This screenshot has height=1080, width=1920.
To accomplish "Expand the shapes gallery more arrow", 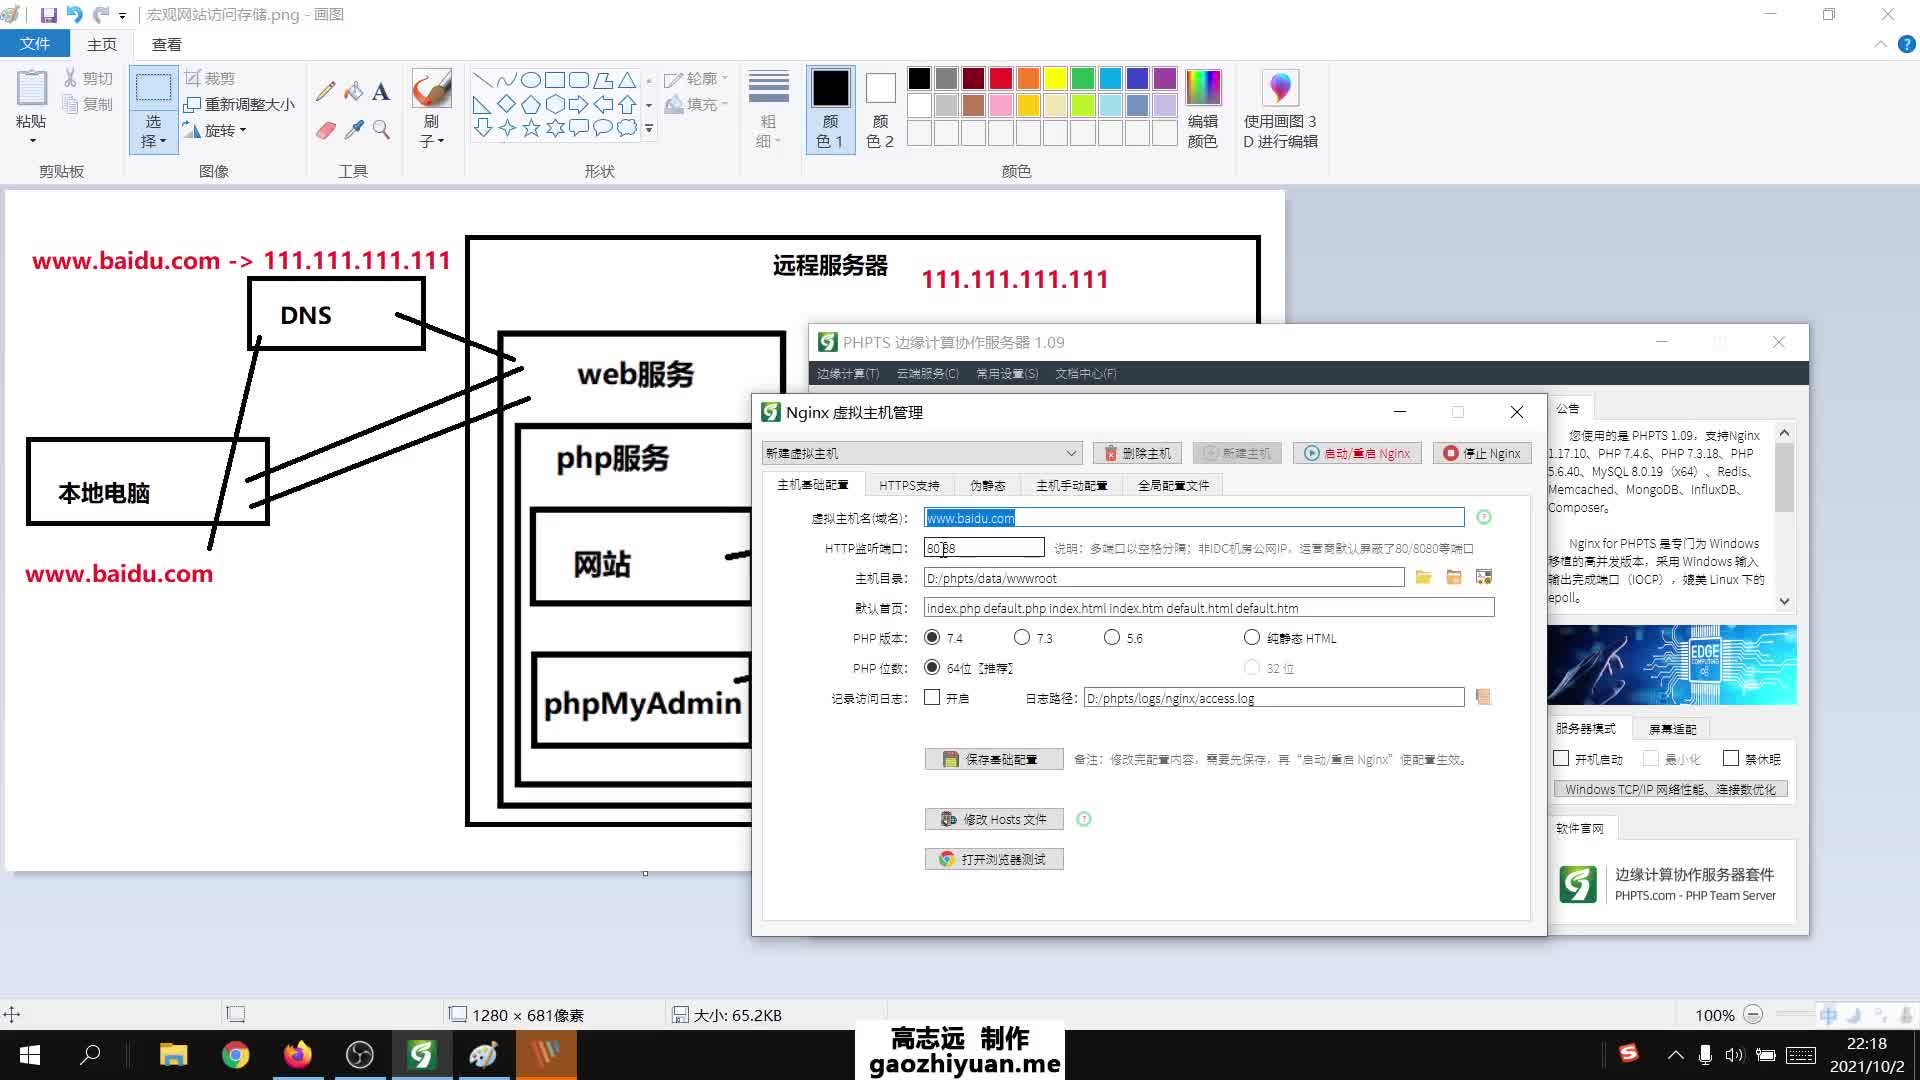I will [649, 128].
